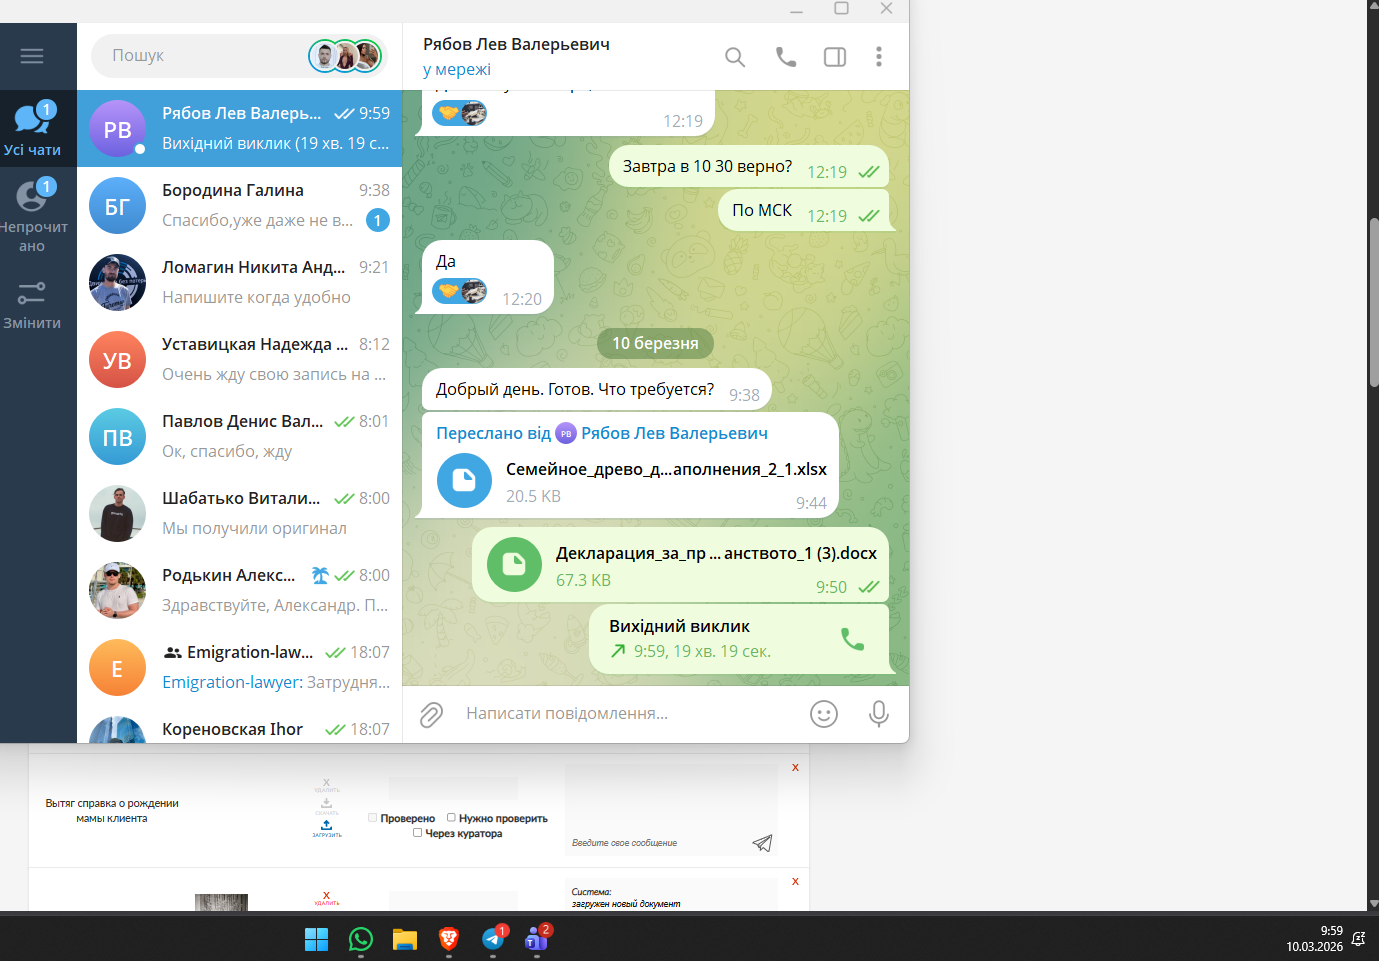
Task: Open chat with Уставицкая Надежда
Action: click(x=240, y=360)
